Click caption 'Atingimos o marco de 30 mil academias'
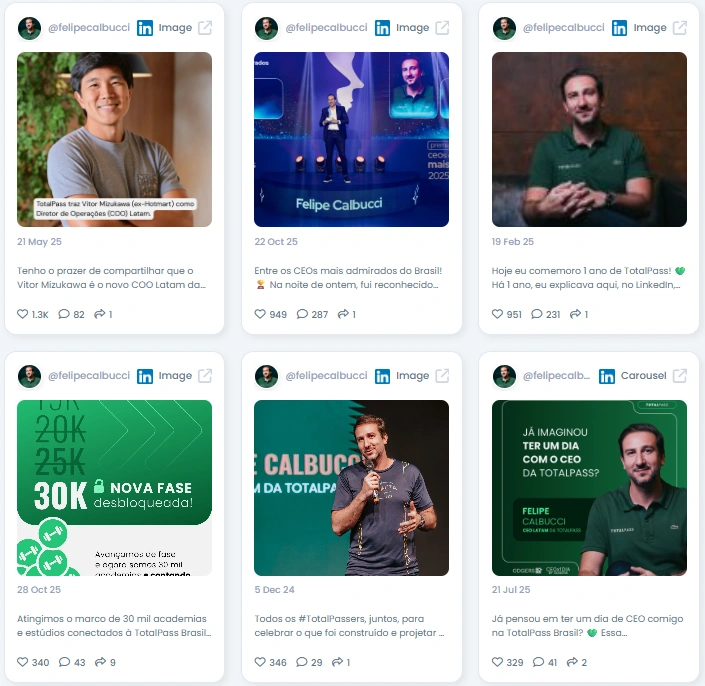 click(112, 619)
